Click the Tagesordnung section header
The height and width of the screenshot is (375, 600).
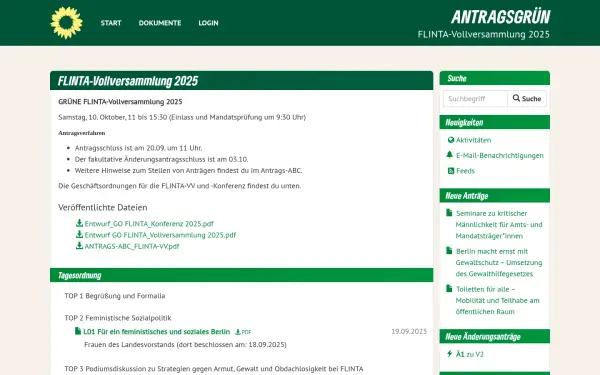pos(241,275)
